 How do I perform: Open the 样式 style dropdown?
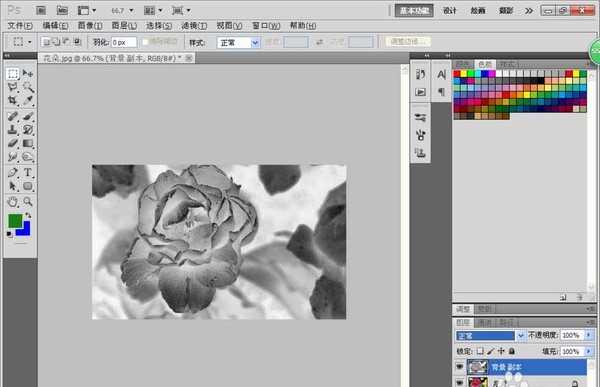click(238, 42)
